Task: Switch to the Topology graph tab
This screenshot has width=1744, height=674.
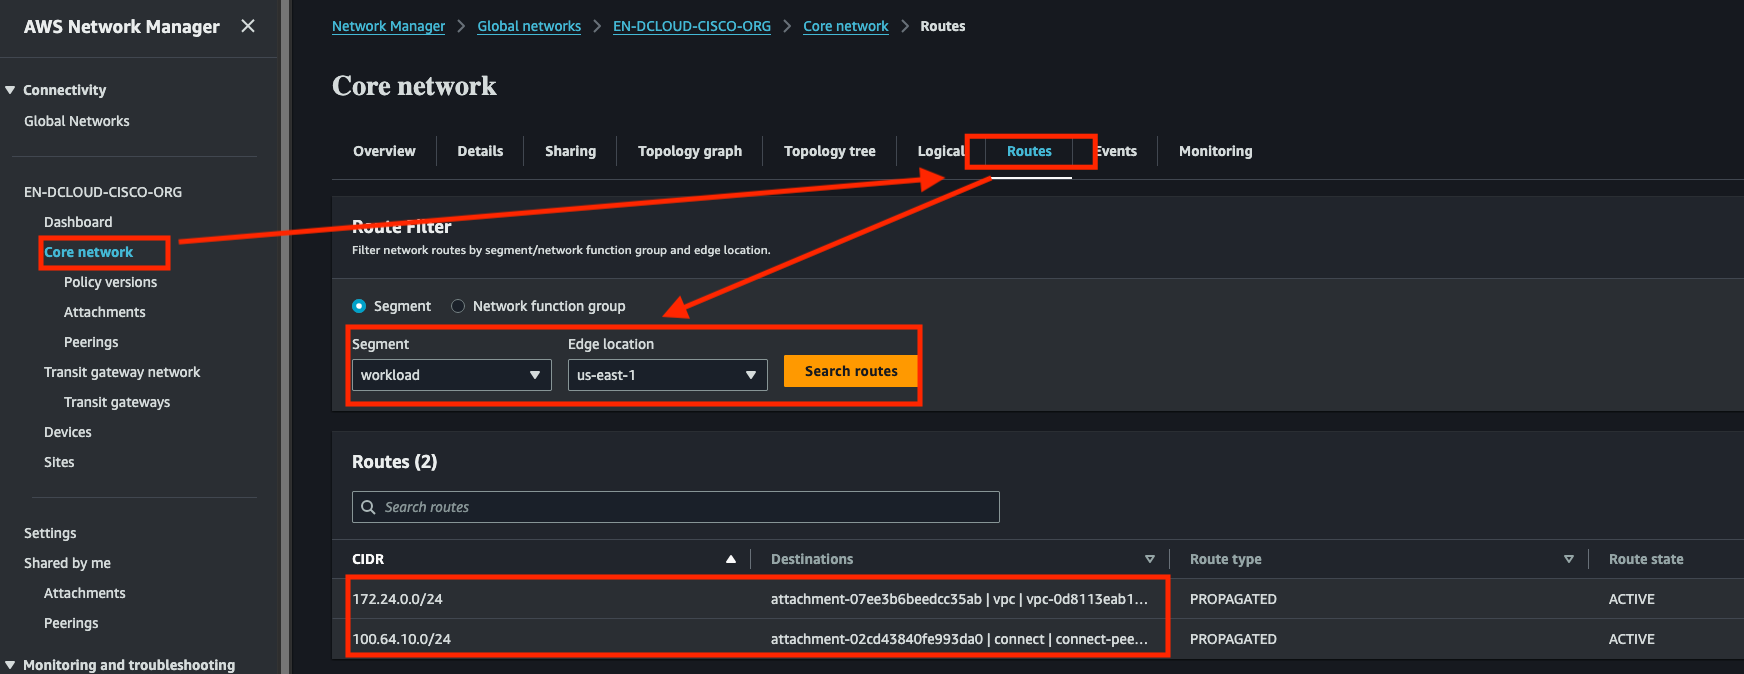Action: point(689,151)
